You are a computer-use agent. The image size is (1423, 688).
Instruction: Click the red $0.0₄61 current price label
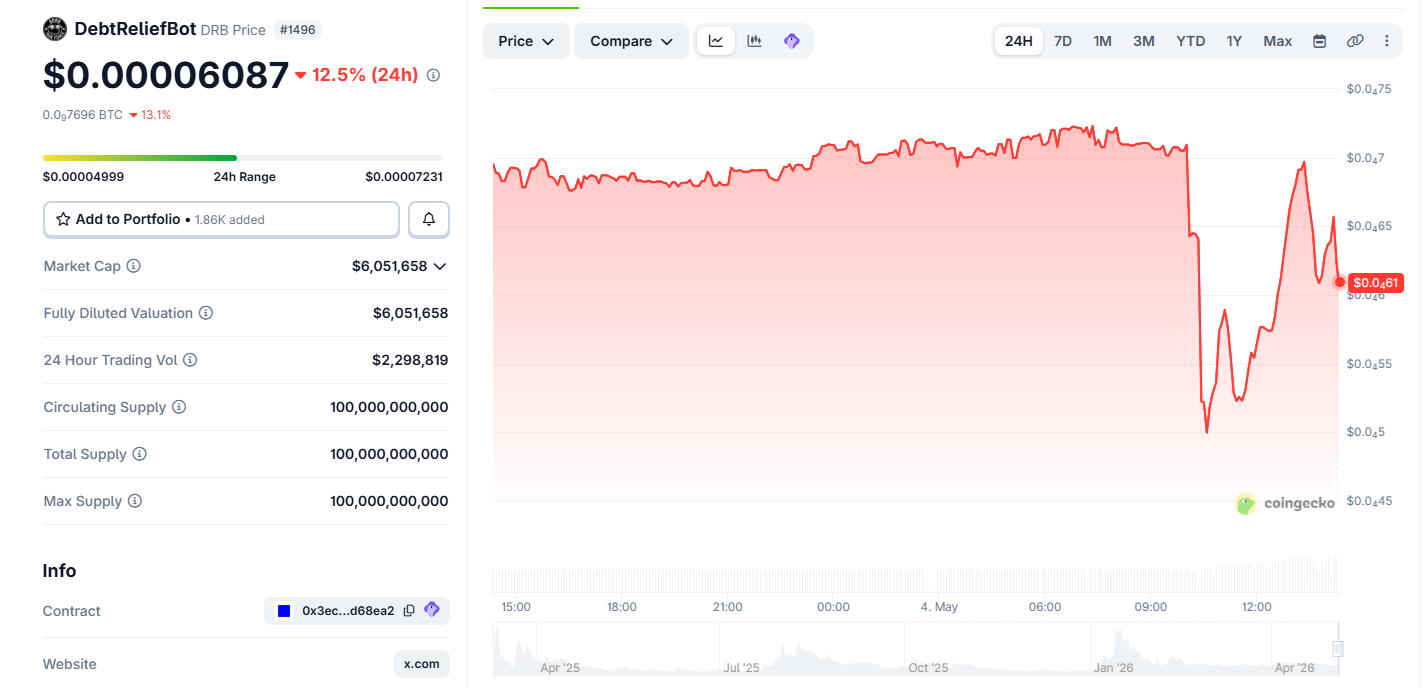(x=1376, y=282)
